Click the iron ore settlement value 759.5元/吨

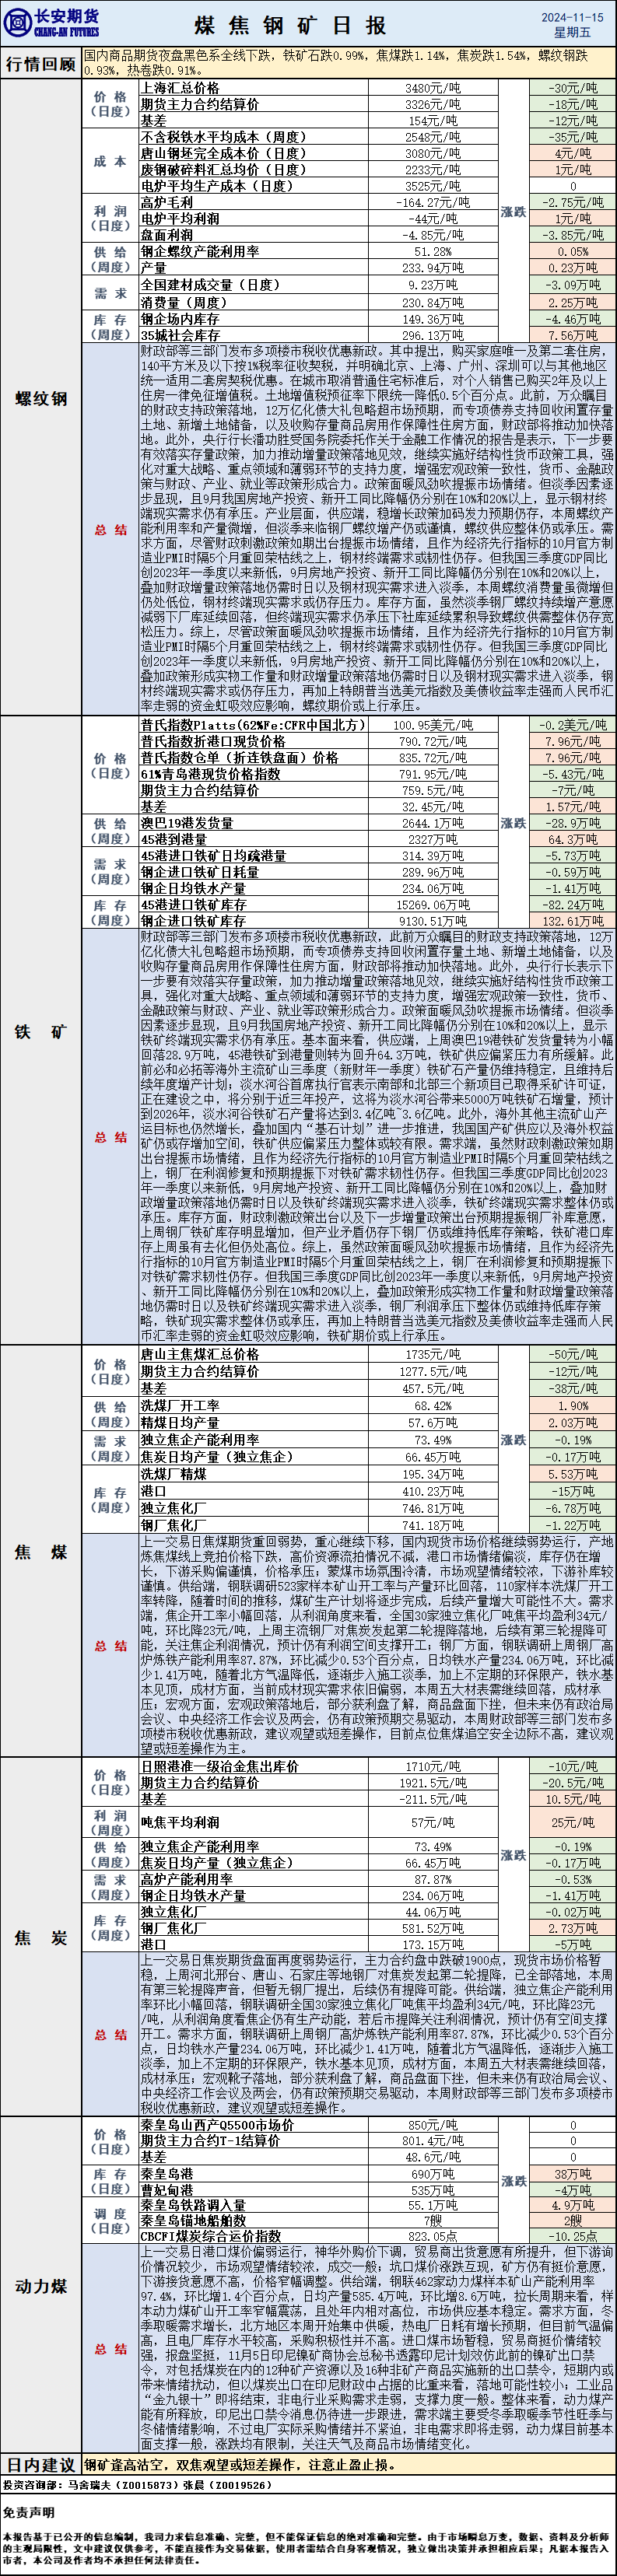[433, 790]
